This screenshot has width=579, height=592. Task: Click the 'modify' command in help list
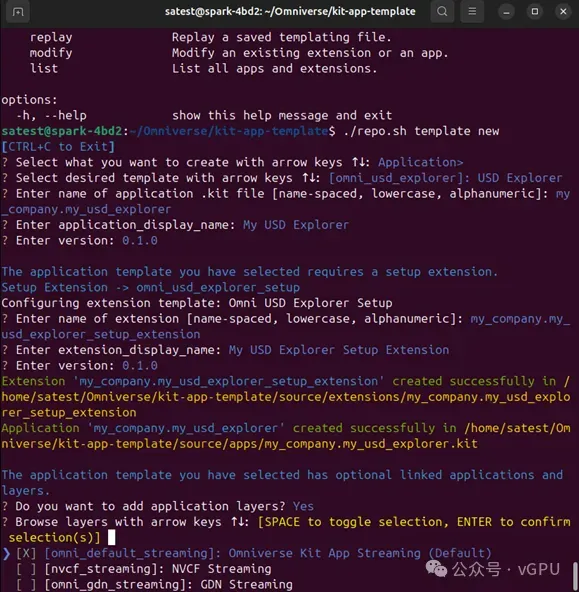coord(51,53)
